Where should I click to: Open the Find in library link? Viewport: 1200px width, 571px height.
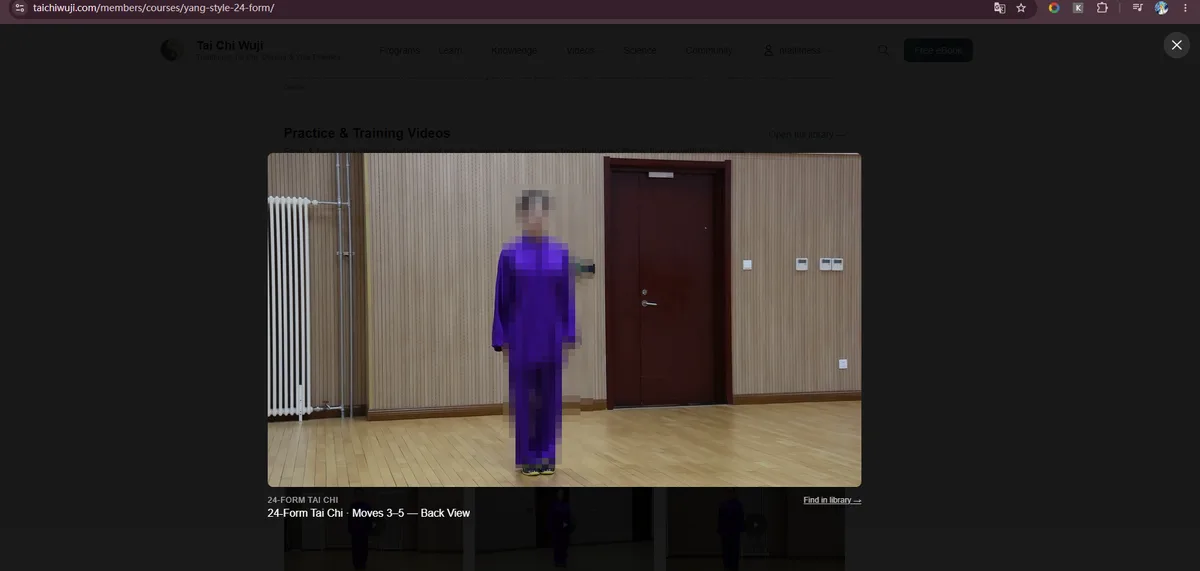[x=832, y=500]
